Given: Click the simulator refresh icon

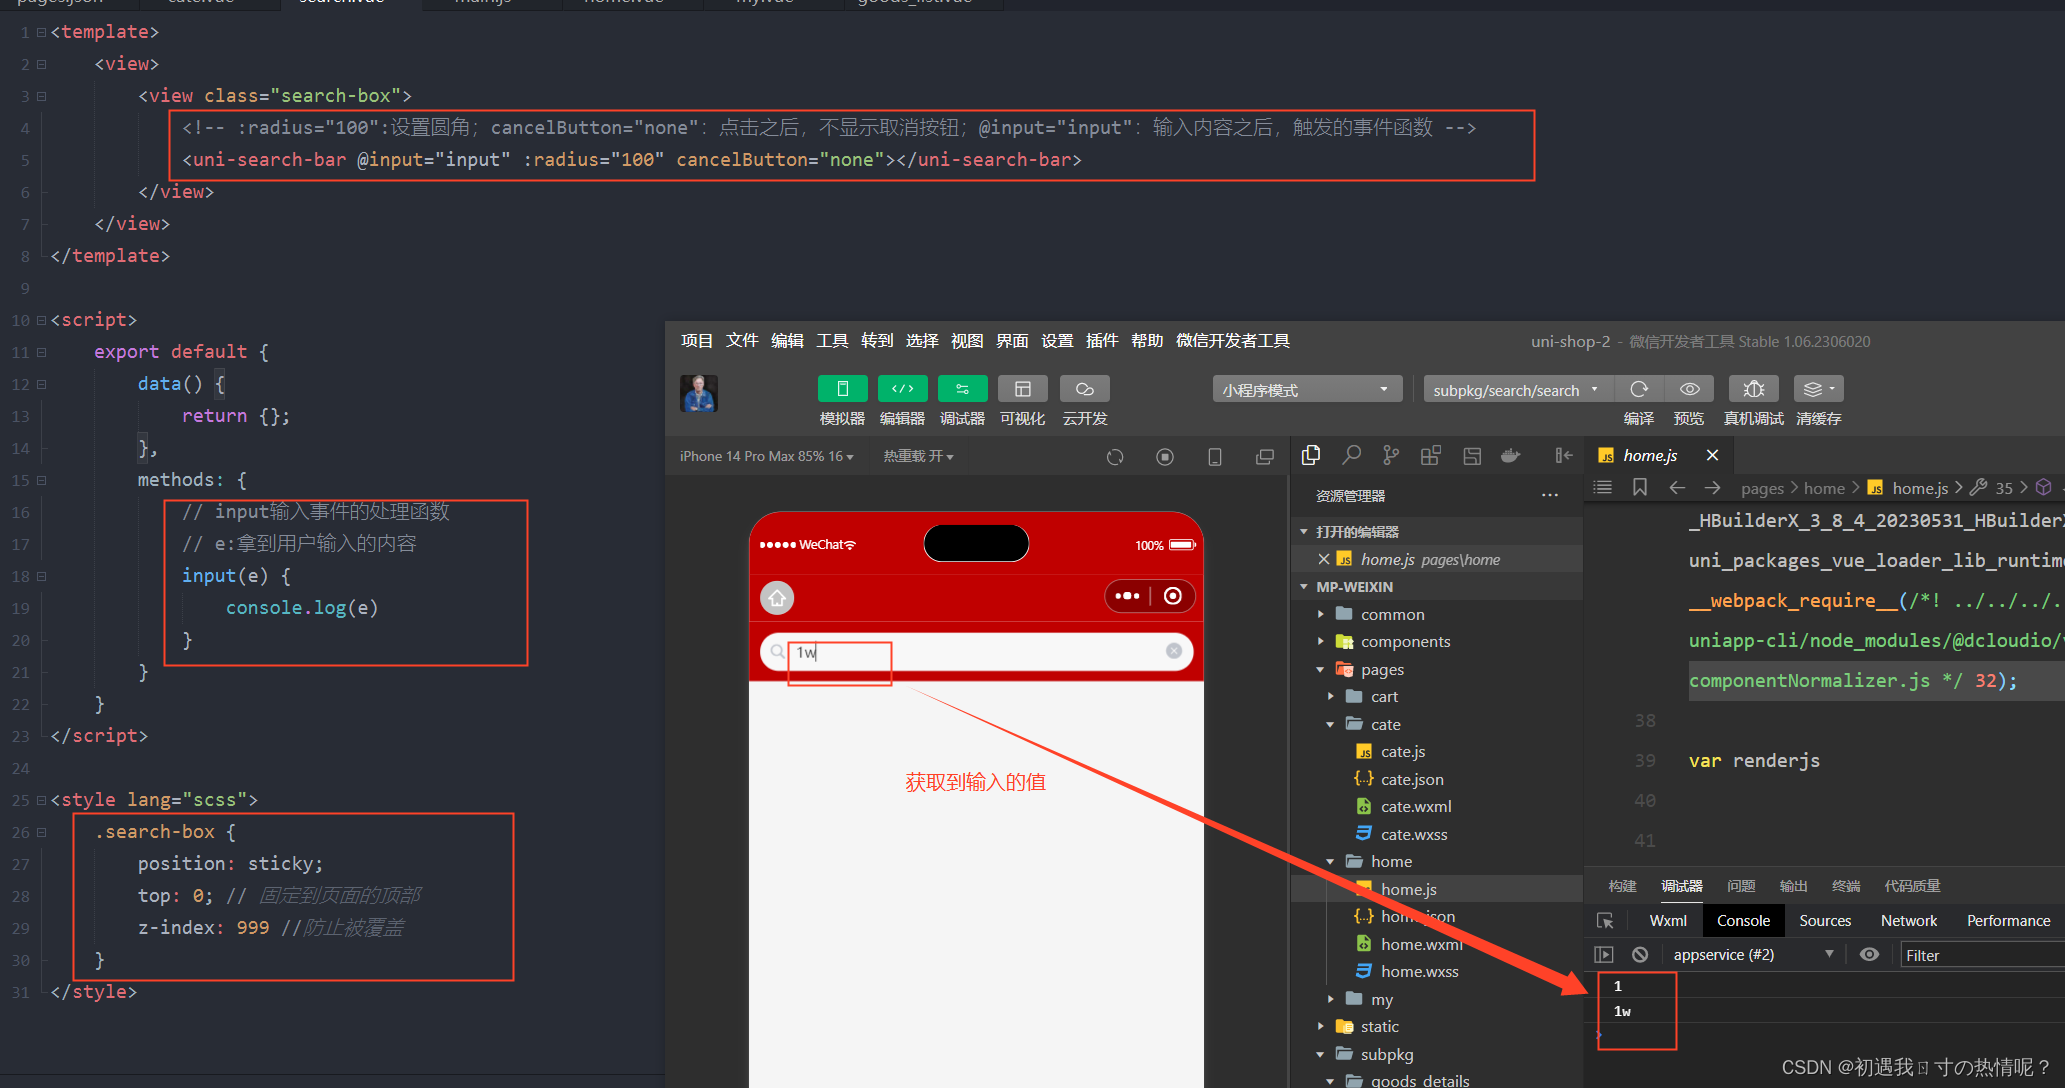Looking at the screenshot, I should coord(1115,457).
